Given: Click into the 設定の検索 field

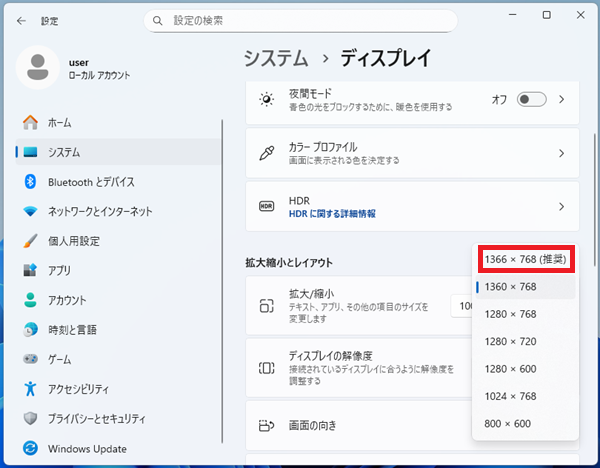Looking at the screenshot, I should (x=300, y=20).
